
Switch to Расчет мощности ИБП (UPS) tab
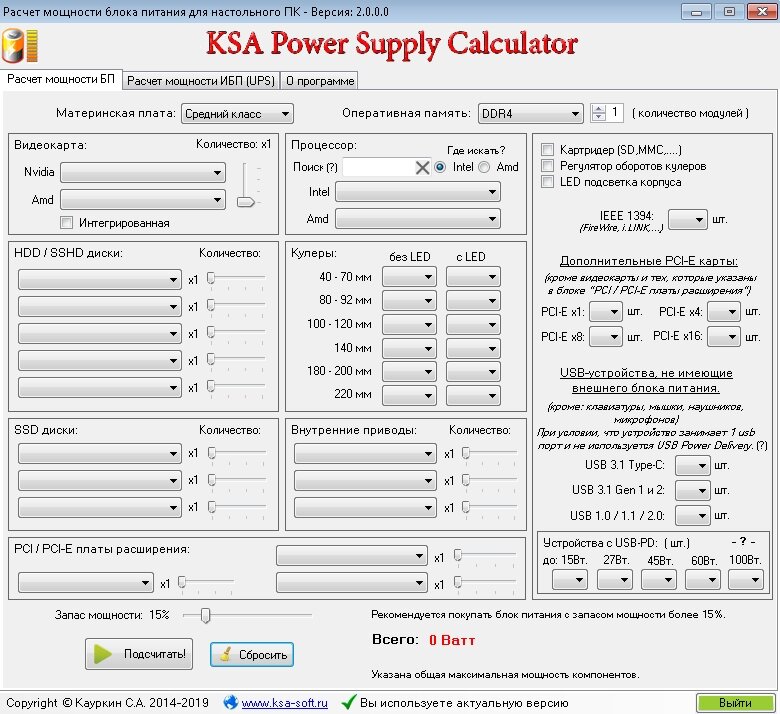click(201, 81)
